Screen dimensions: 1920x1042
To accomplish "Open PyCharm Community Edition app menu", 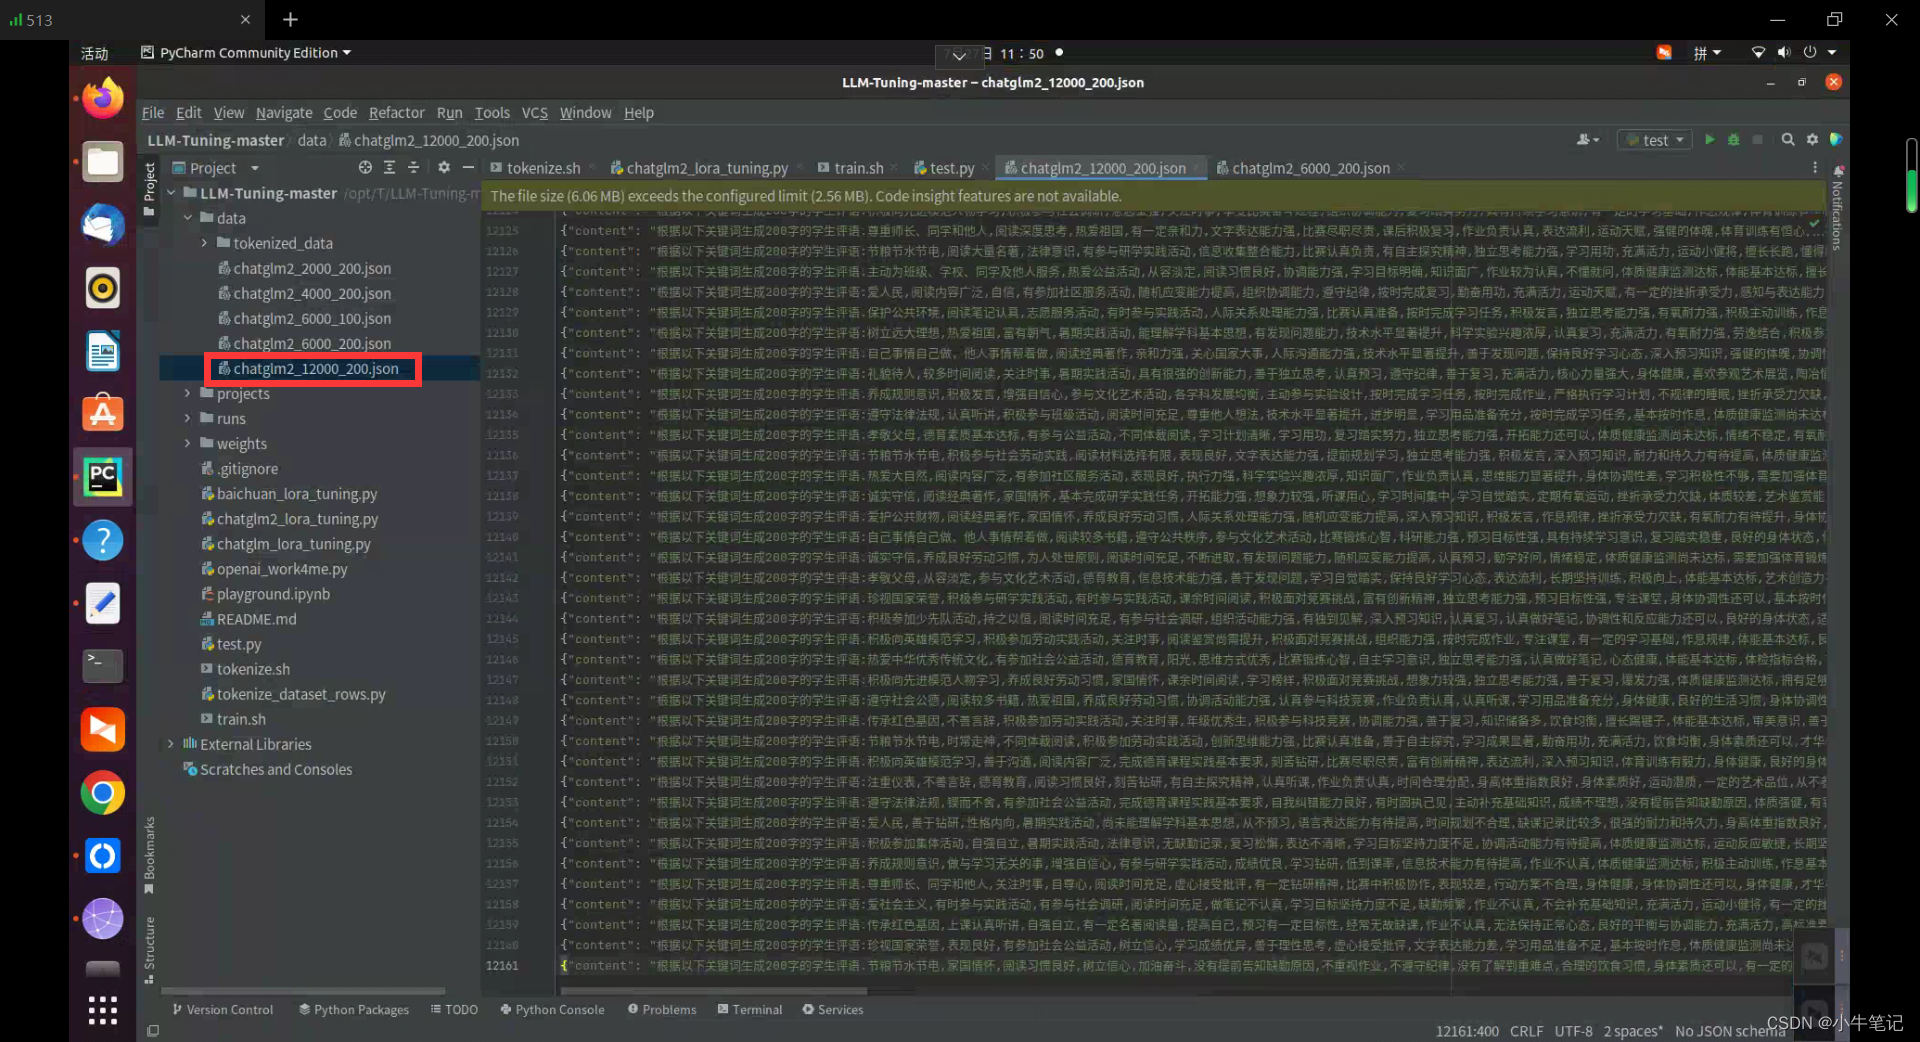I will 246,53.
